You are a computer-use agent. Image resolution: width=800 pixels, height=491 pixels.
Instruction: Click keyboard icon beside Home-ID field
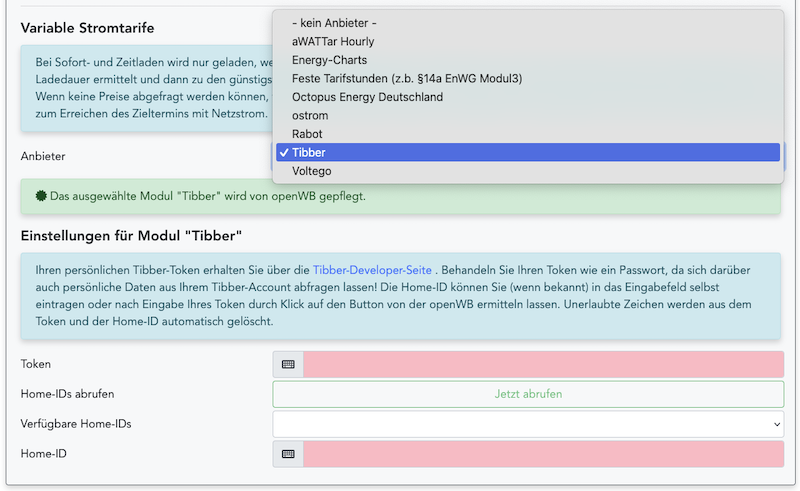click(288, 454)
